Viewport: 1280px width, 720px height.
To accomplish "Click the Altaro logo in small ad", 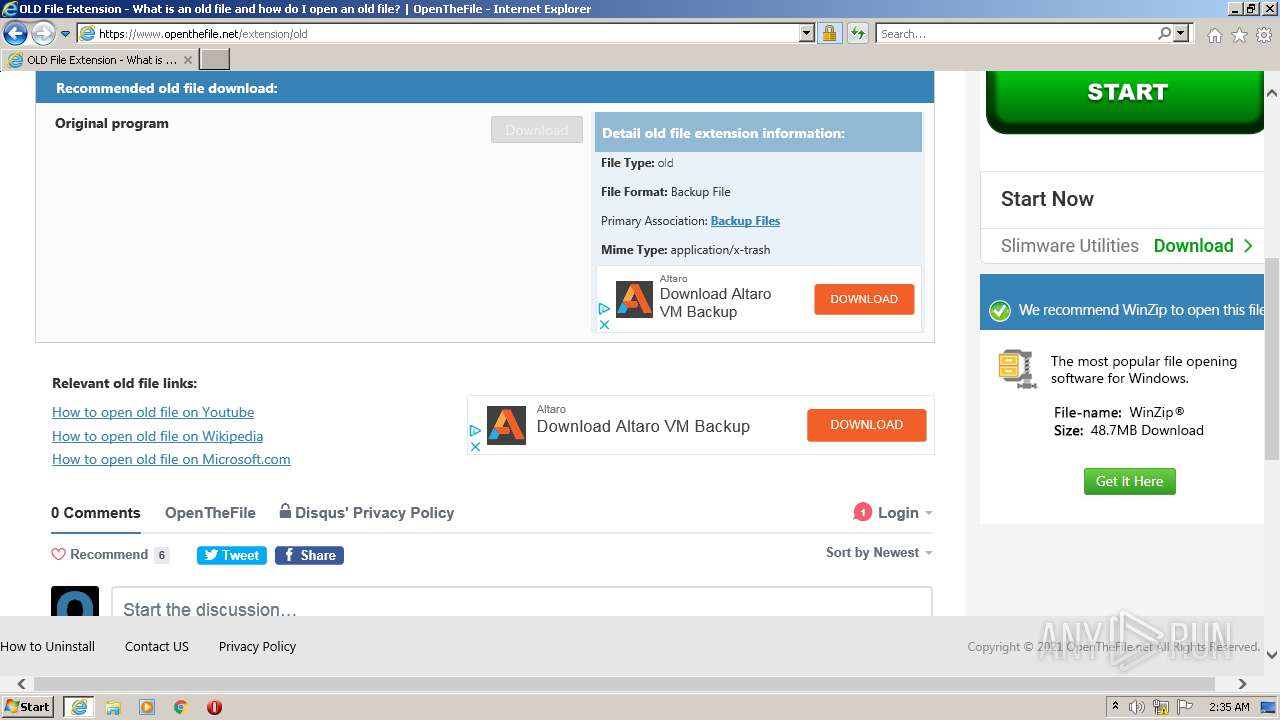I will 634,299.
